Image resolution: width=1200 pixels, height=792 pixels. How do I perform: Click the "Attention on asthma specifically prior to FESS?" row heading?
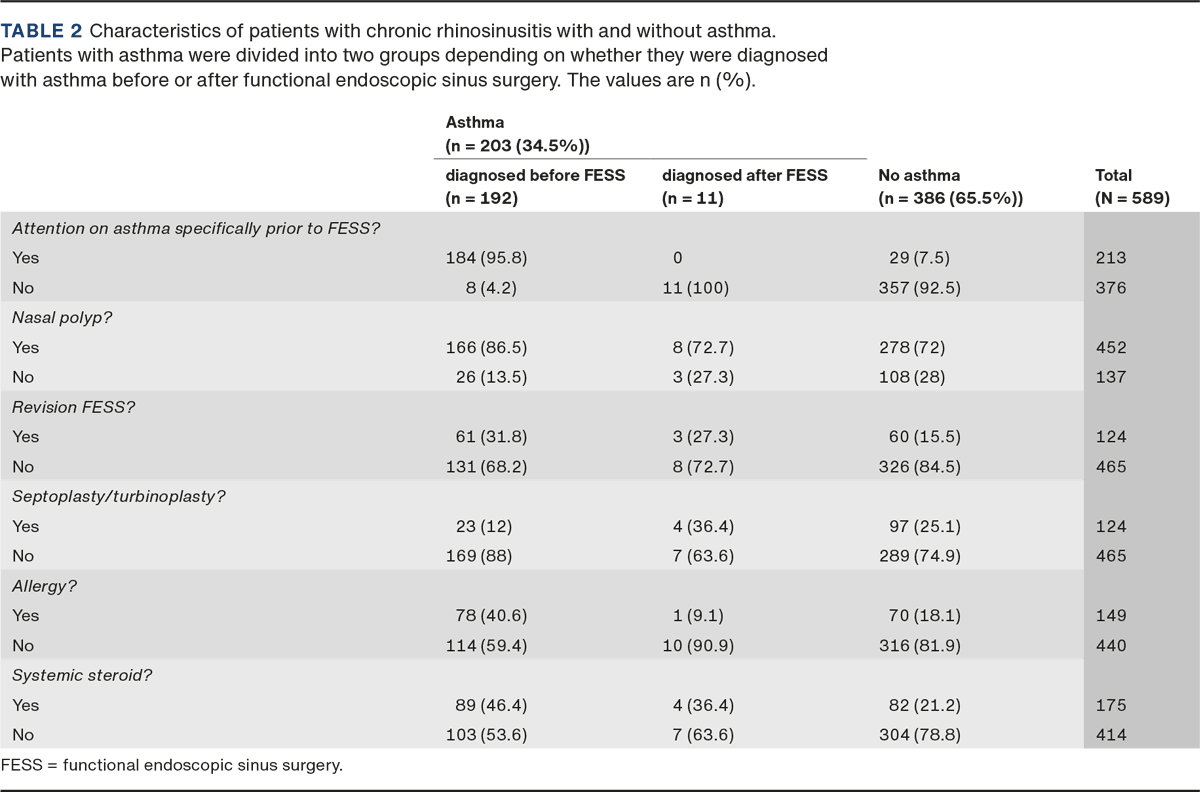click(197, 229)
